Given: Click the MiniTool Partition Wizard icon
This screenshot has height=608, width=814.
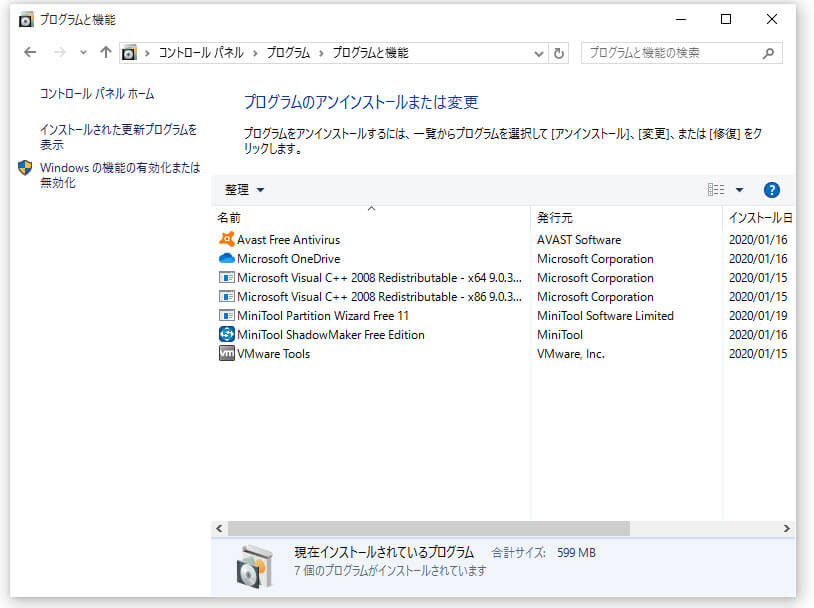Looking at the screenshot, I should 226,315.
